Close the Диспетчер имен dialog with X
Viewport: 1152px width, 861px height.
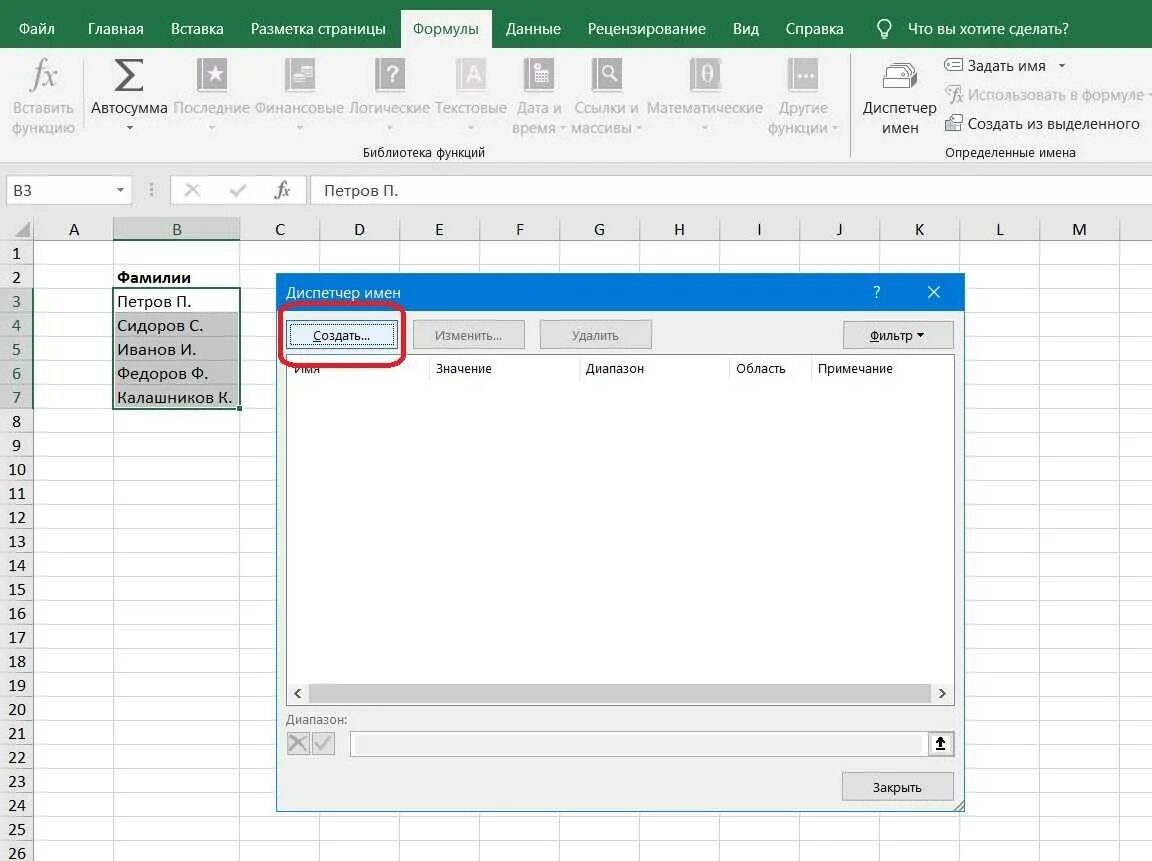tap(934, 292)
